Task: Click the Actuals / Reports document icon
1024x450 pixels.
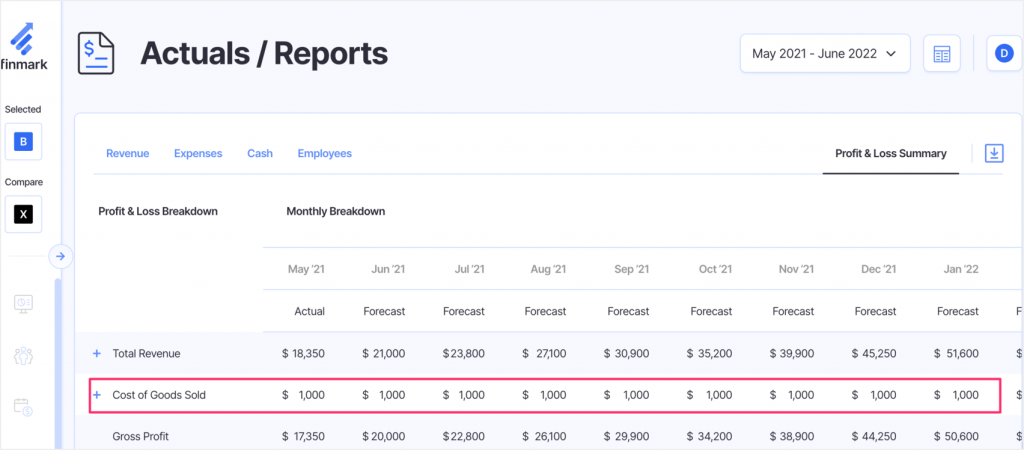Action: [97, 53]
